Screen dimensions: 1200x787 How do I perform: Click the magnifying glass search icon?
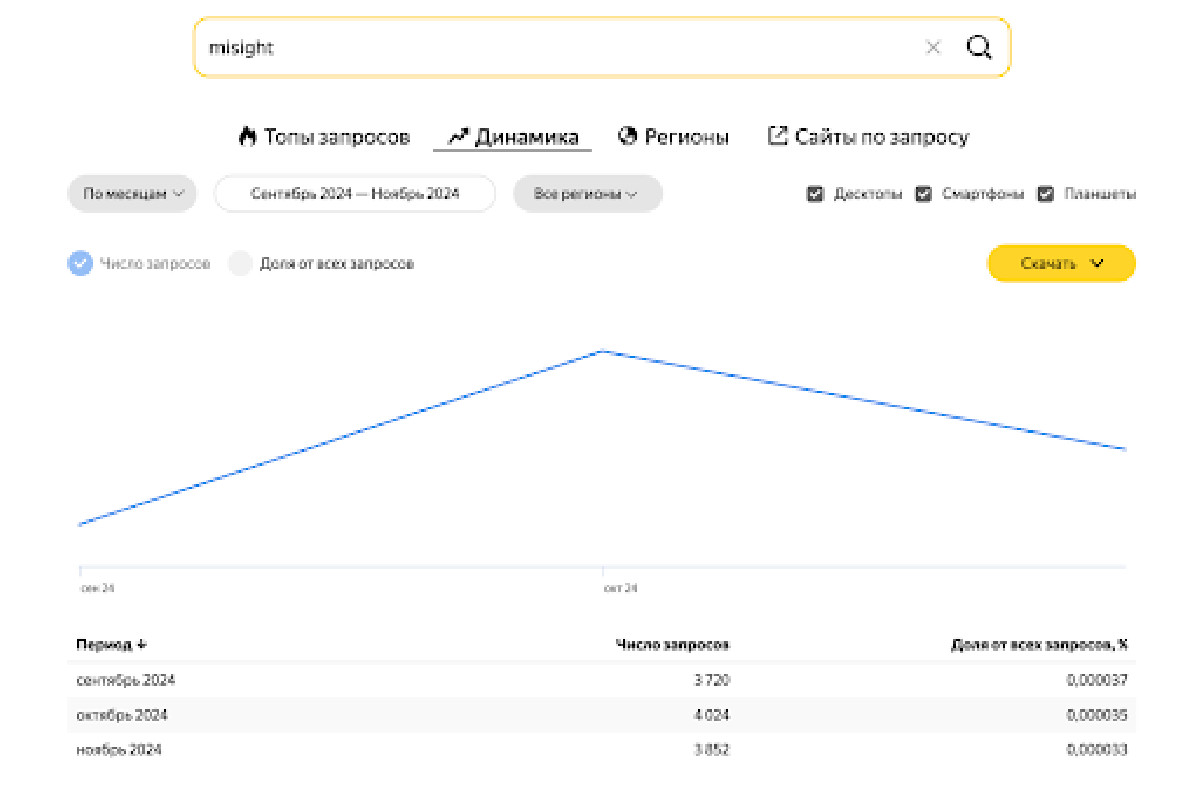[978, 47]
